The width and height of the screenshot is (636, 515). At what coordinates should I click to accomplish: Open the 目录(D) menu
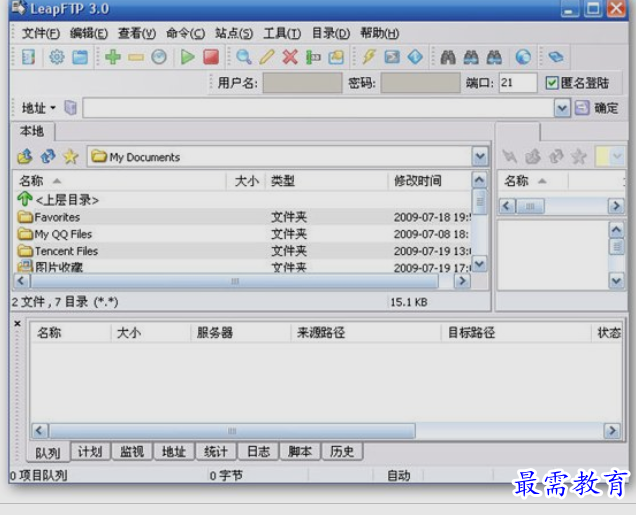tap(331, 33)
